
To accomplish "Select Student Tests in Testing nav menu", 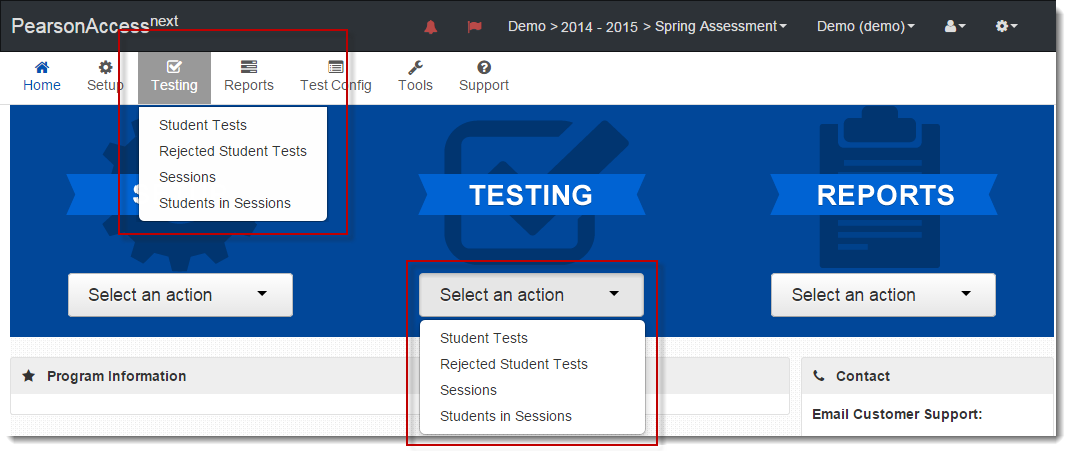I will pyautogui.click(x=203, y=125).
